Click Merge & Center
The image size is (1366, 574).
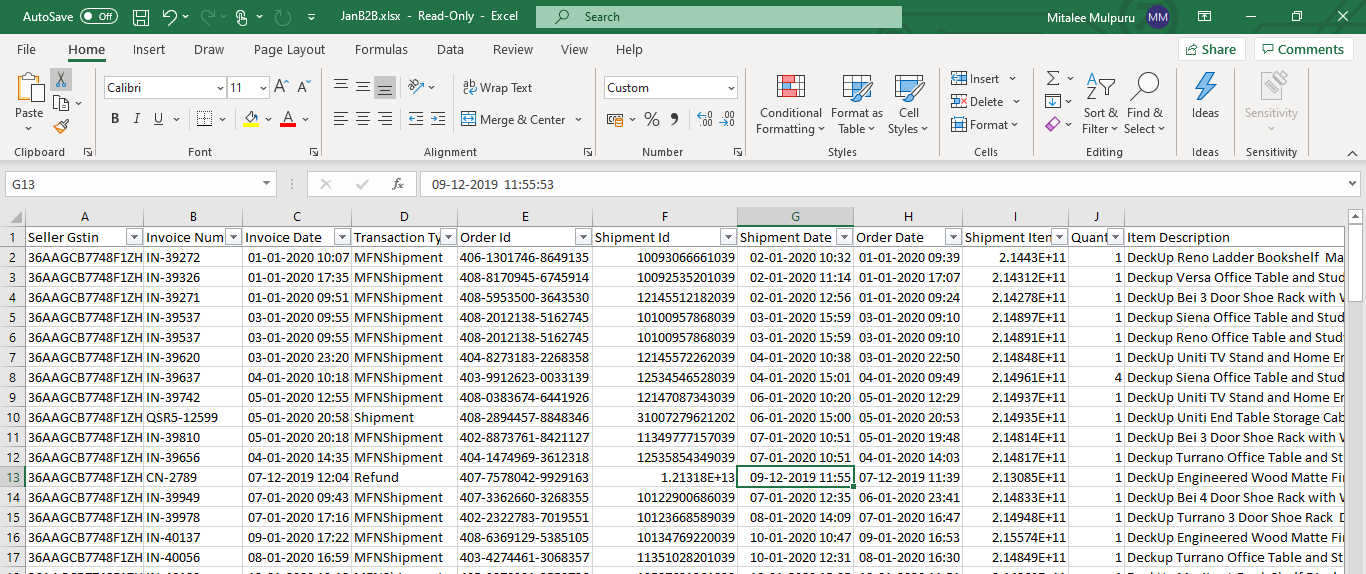(x=514, y=119)
